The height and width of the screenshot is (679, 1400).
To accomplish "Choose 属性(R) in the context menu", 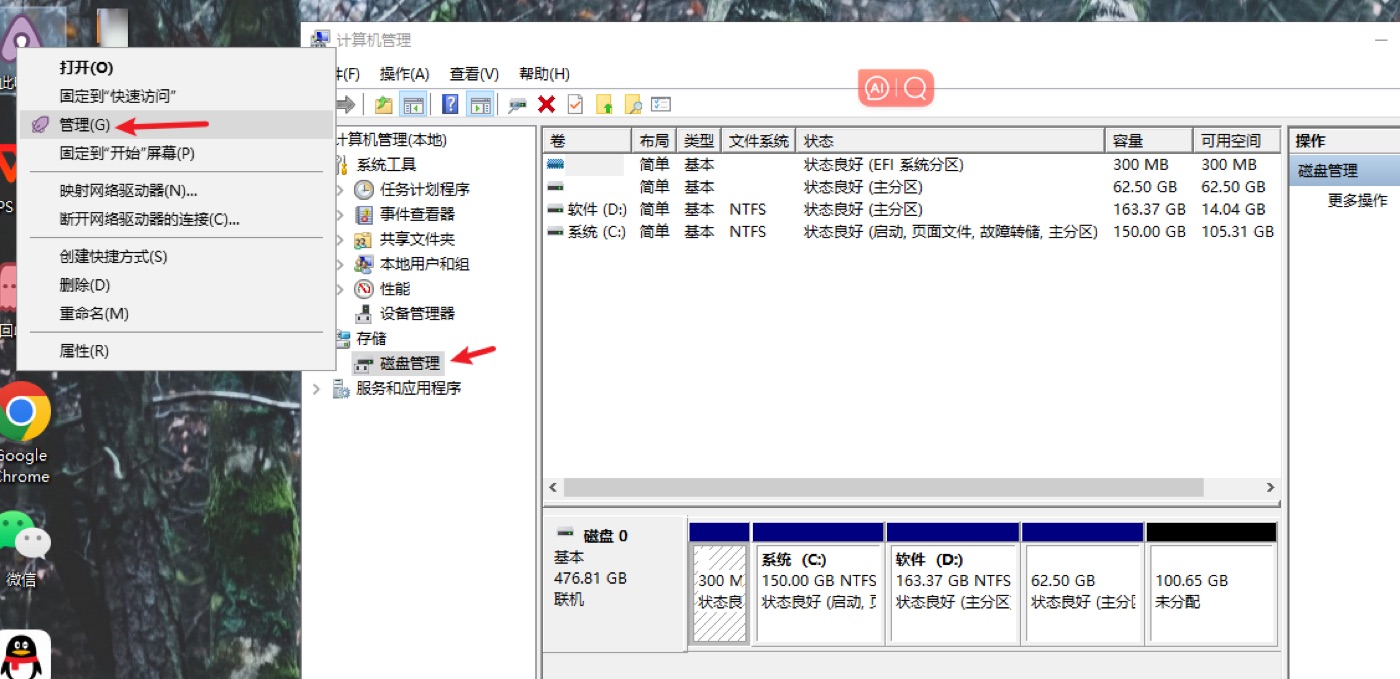I will [x=175, y=351].
